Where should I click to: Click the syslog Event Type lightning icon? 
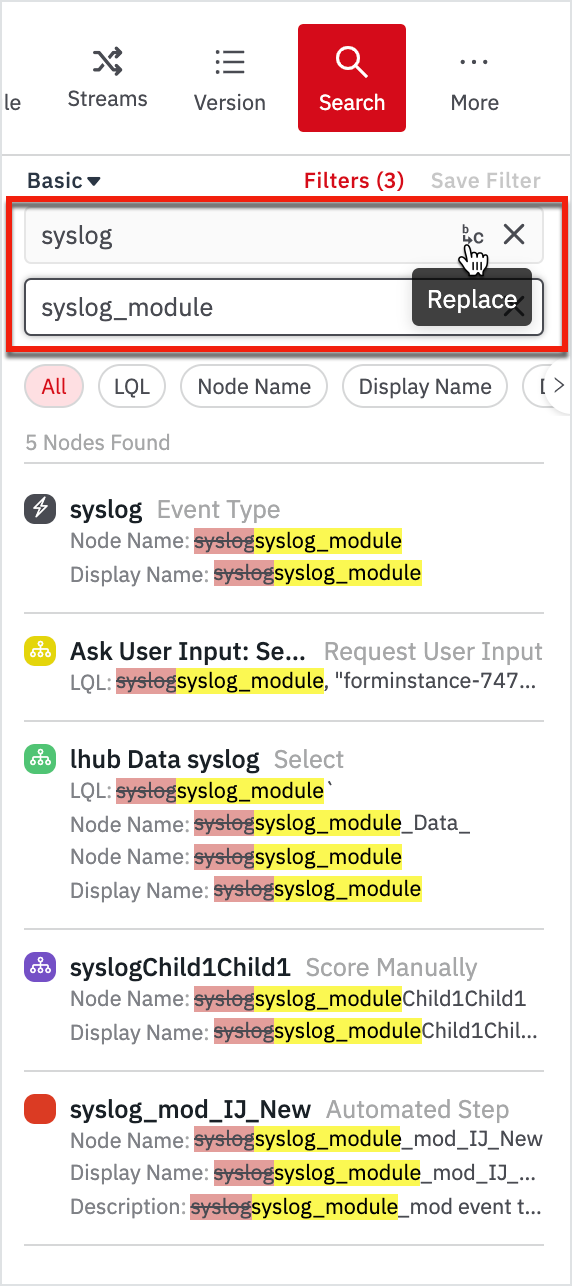pos(39,509)
